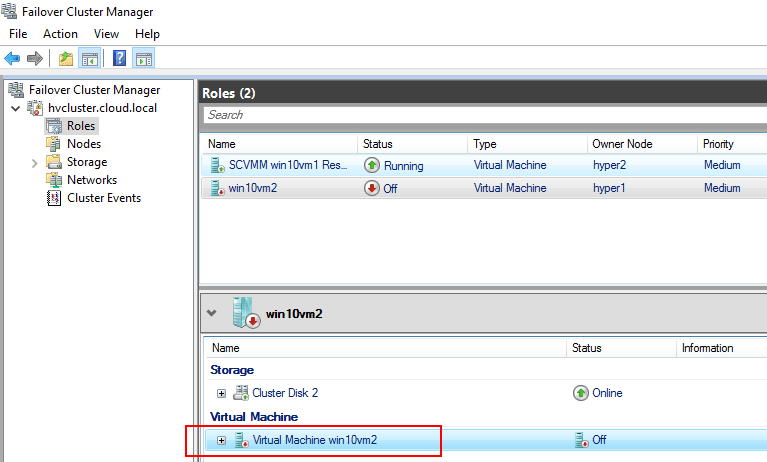Select Failover Cluster Manager root node

coord(94,90)
